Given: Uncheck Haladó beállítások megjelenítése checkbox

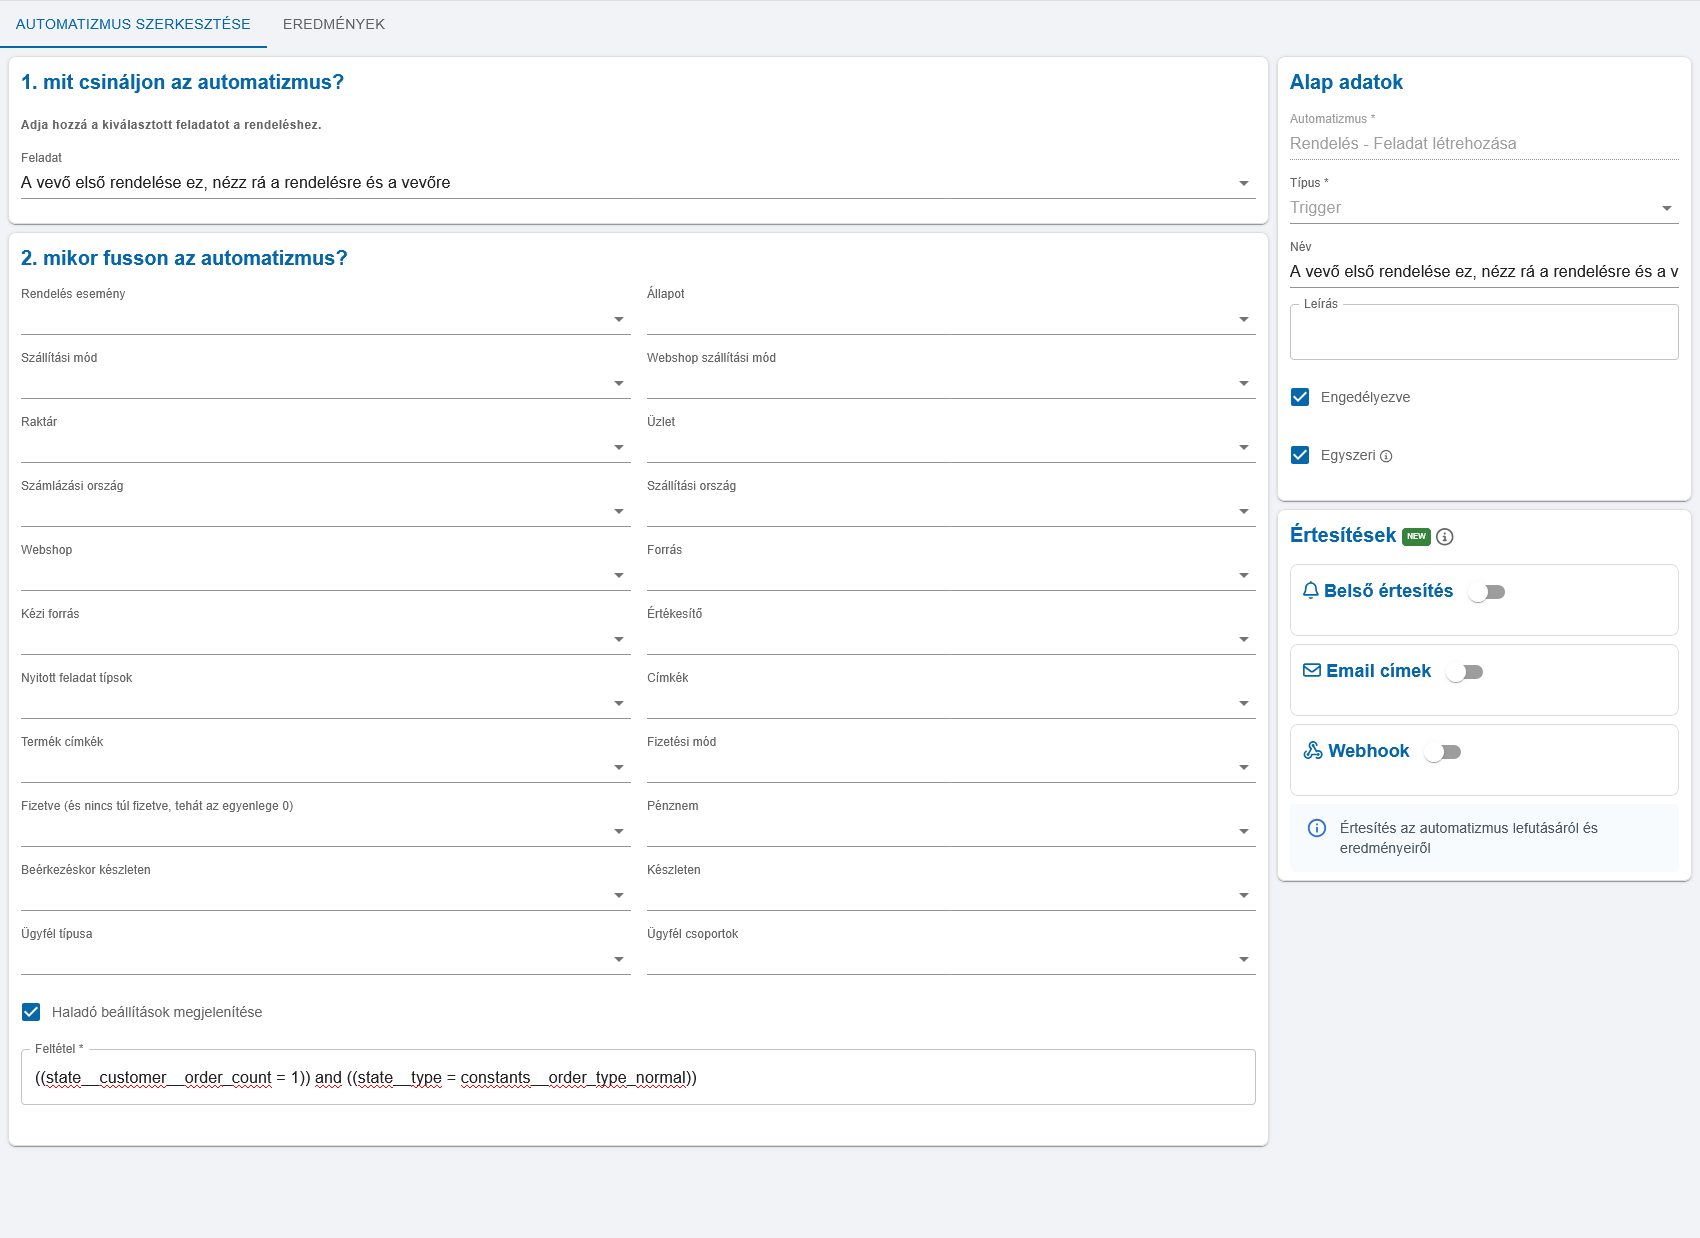Looking at the screenshot, I should coord(31,1012).
